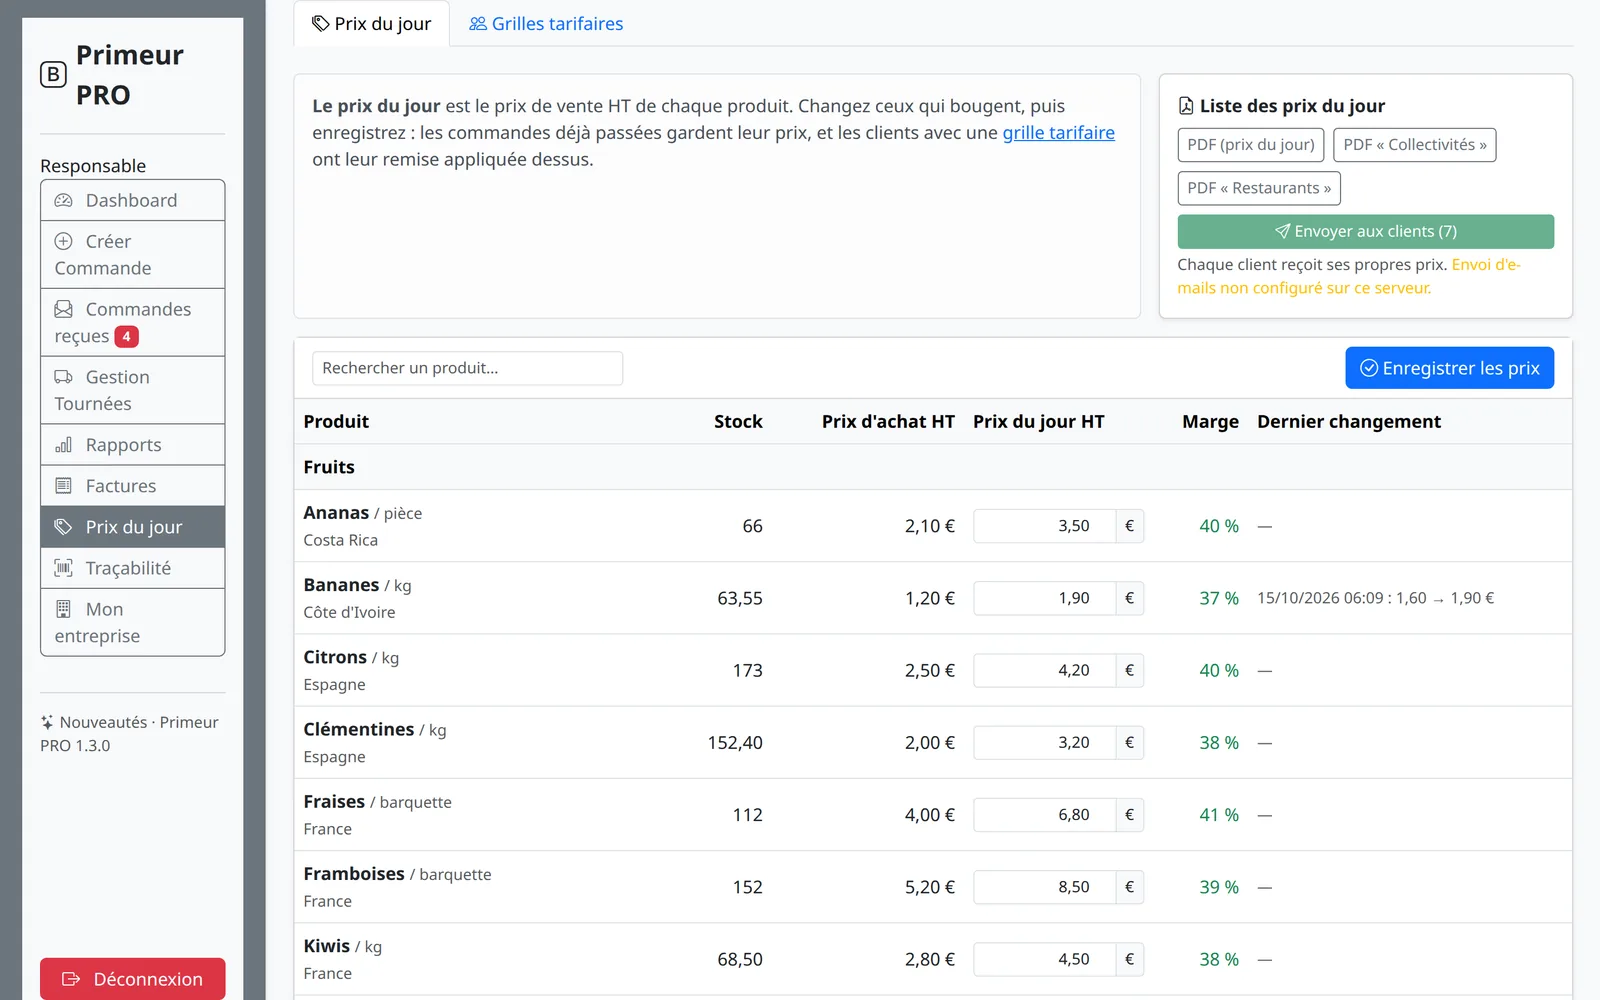Open the Traçabilité sidebar item
The height and width of the screenshot is (1000, 1600).
[x=132, y=568]
